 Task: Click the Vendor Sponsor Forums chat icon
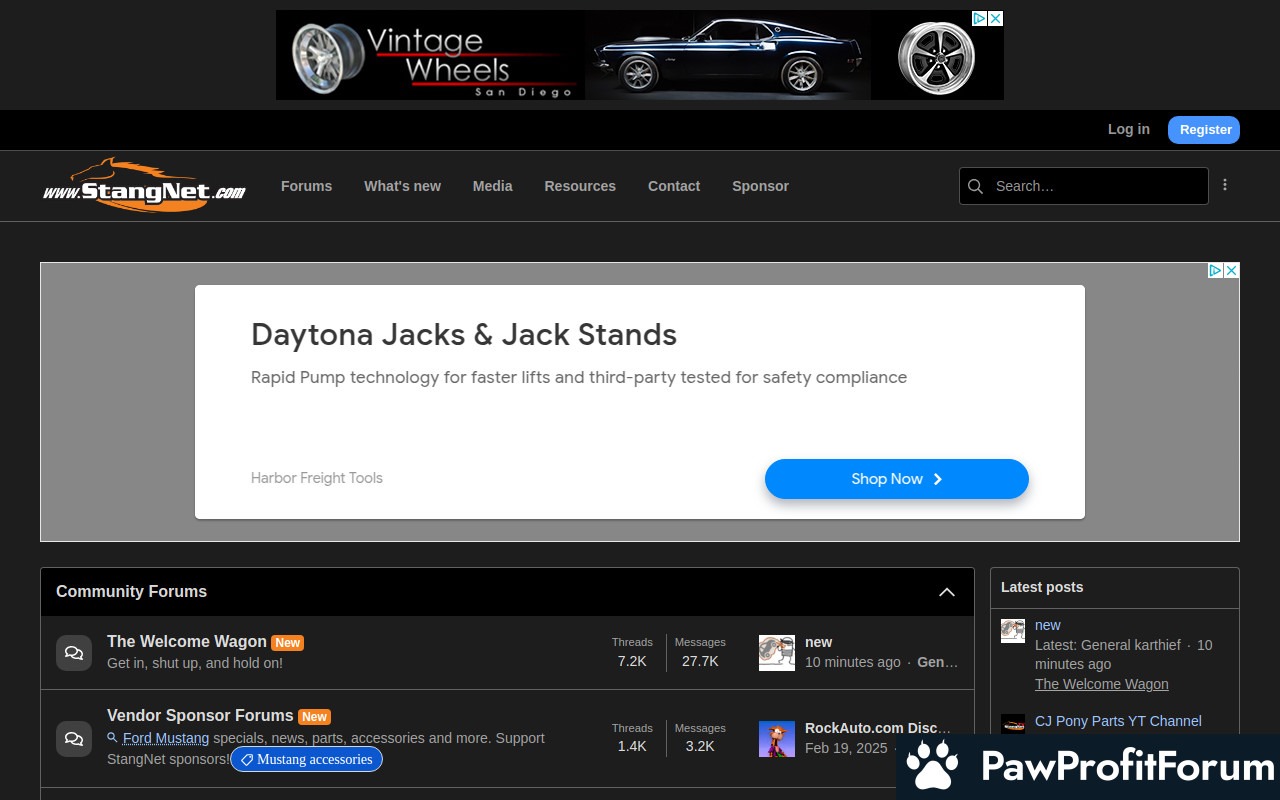pyautogui.click(x=74, y=739)
